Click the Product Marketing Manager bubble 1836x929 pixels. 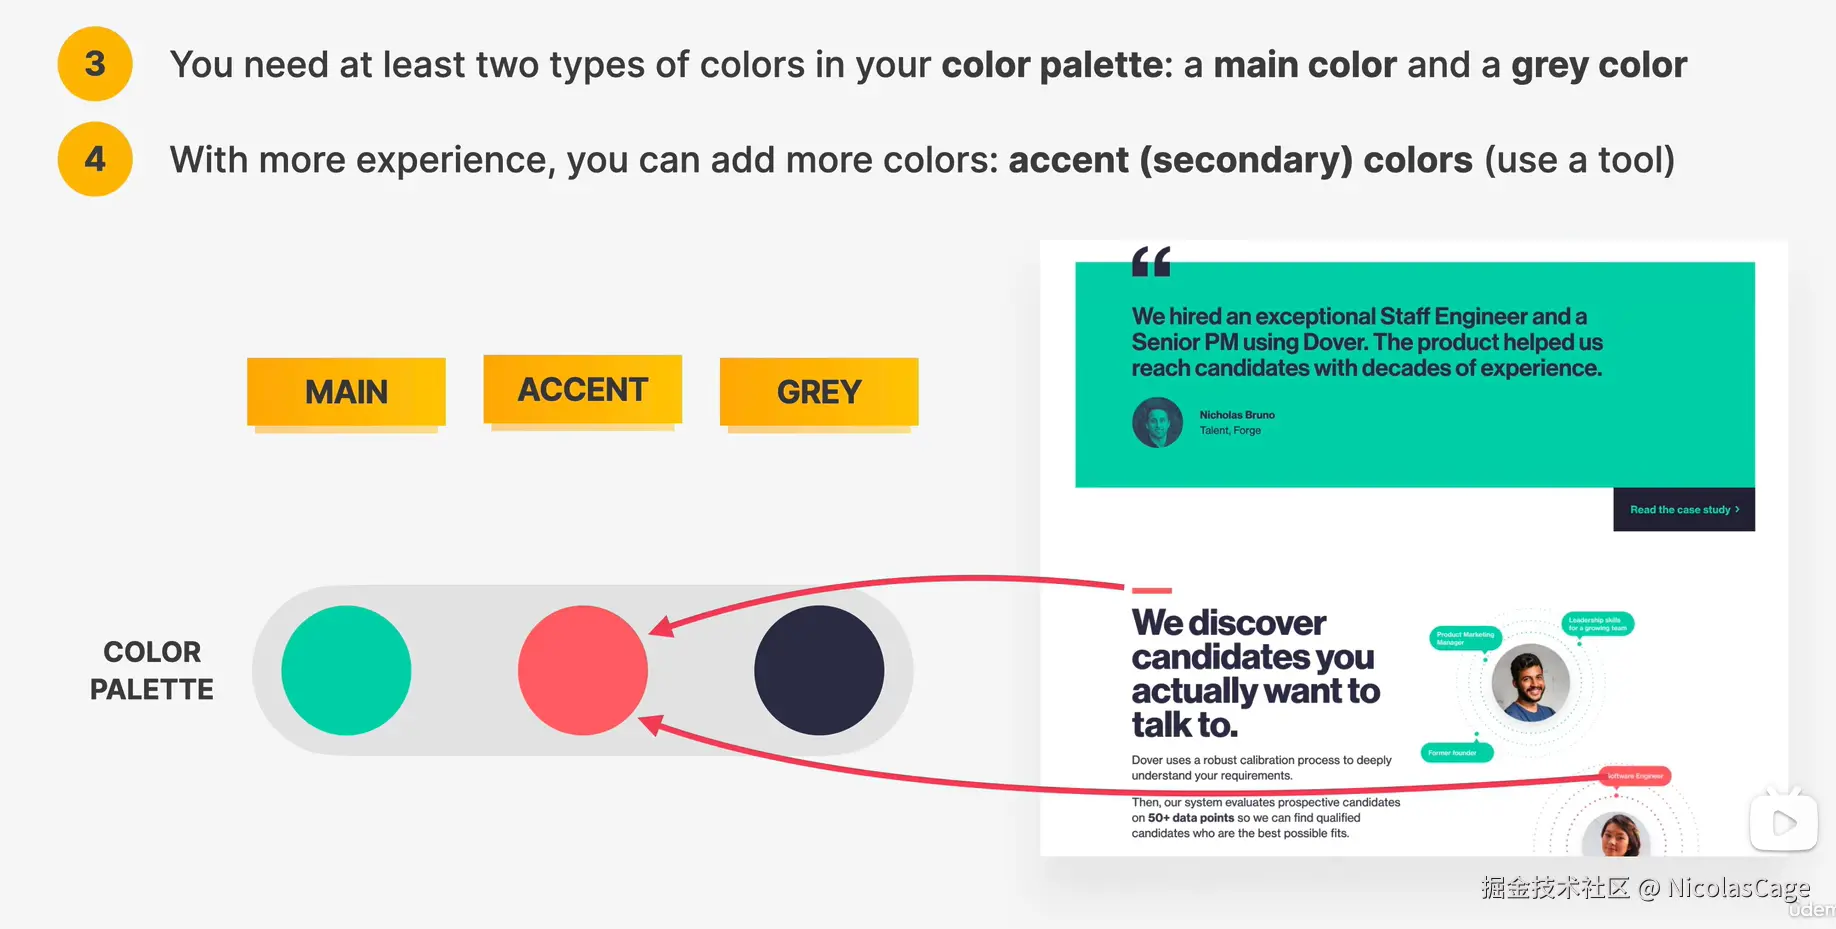(1465, 638)
